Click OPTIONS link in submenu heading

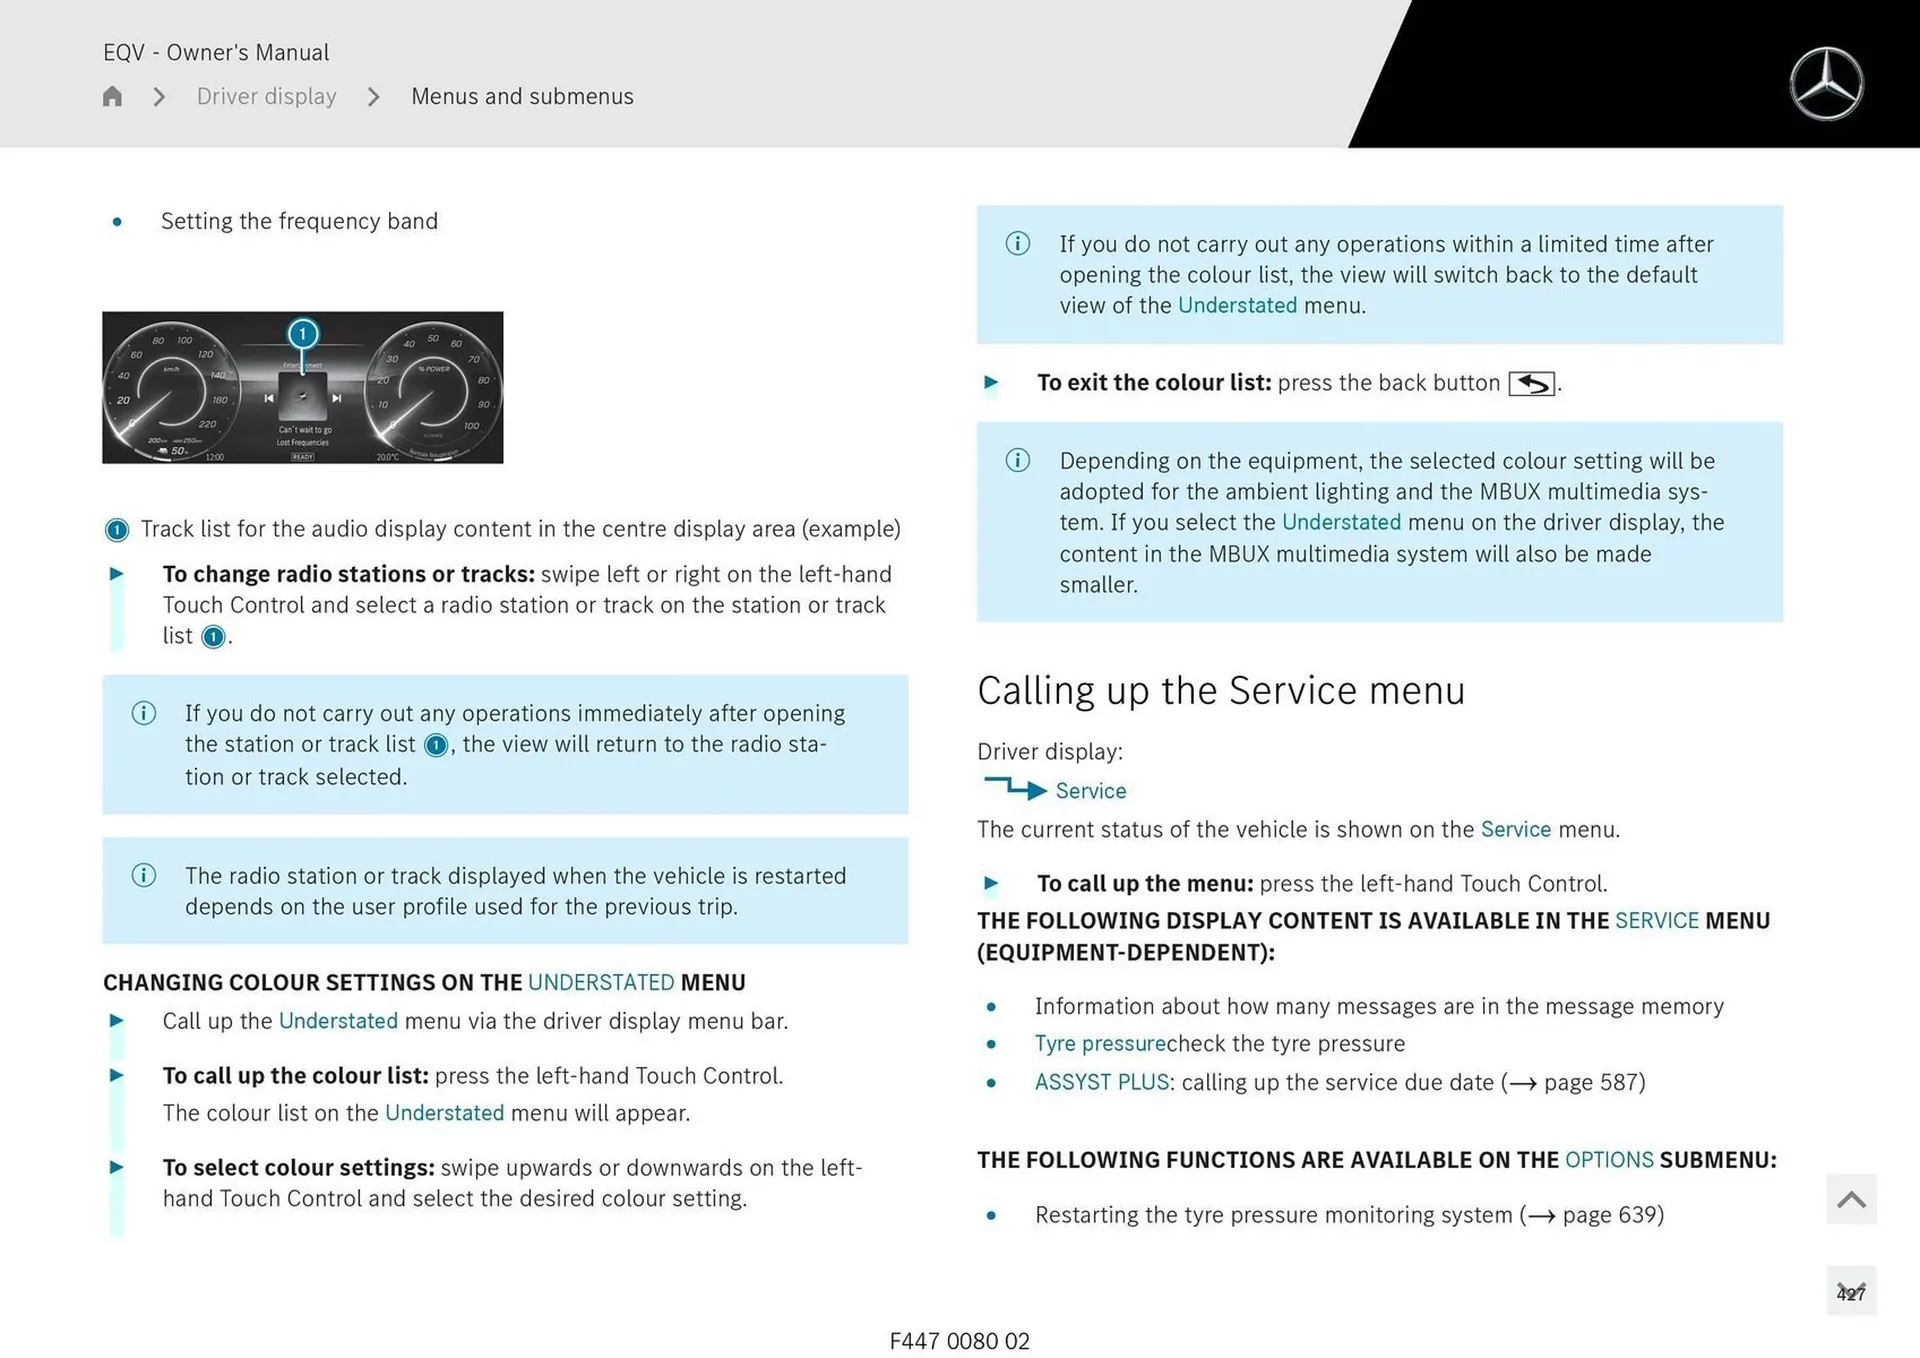click(x=1609, y=1160)
